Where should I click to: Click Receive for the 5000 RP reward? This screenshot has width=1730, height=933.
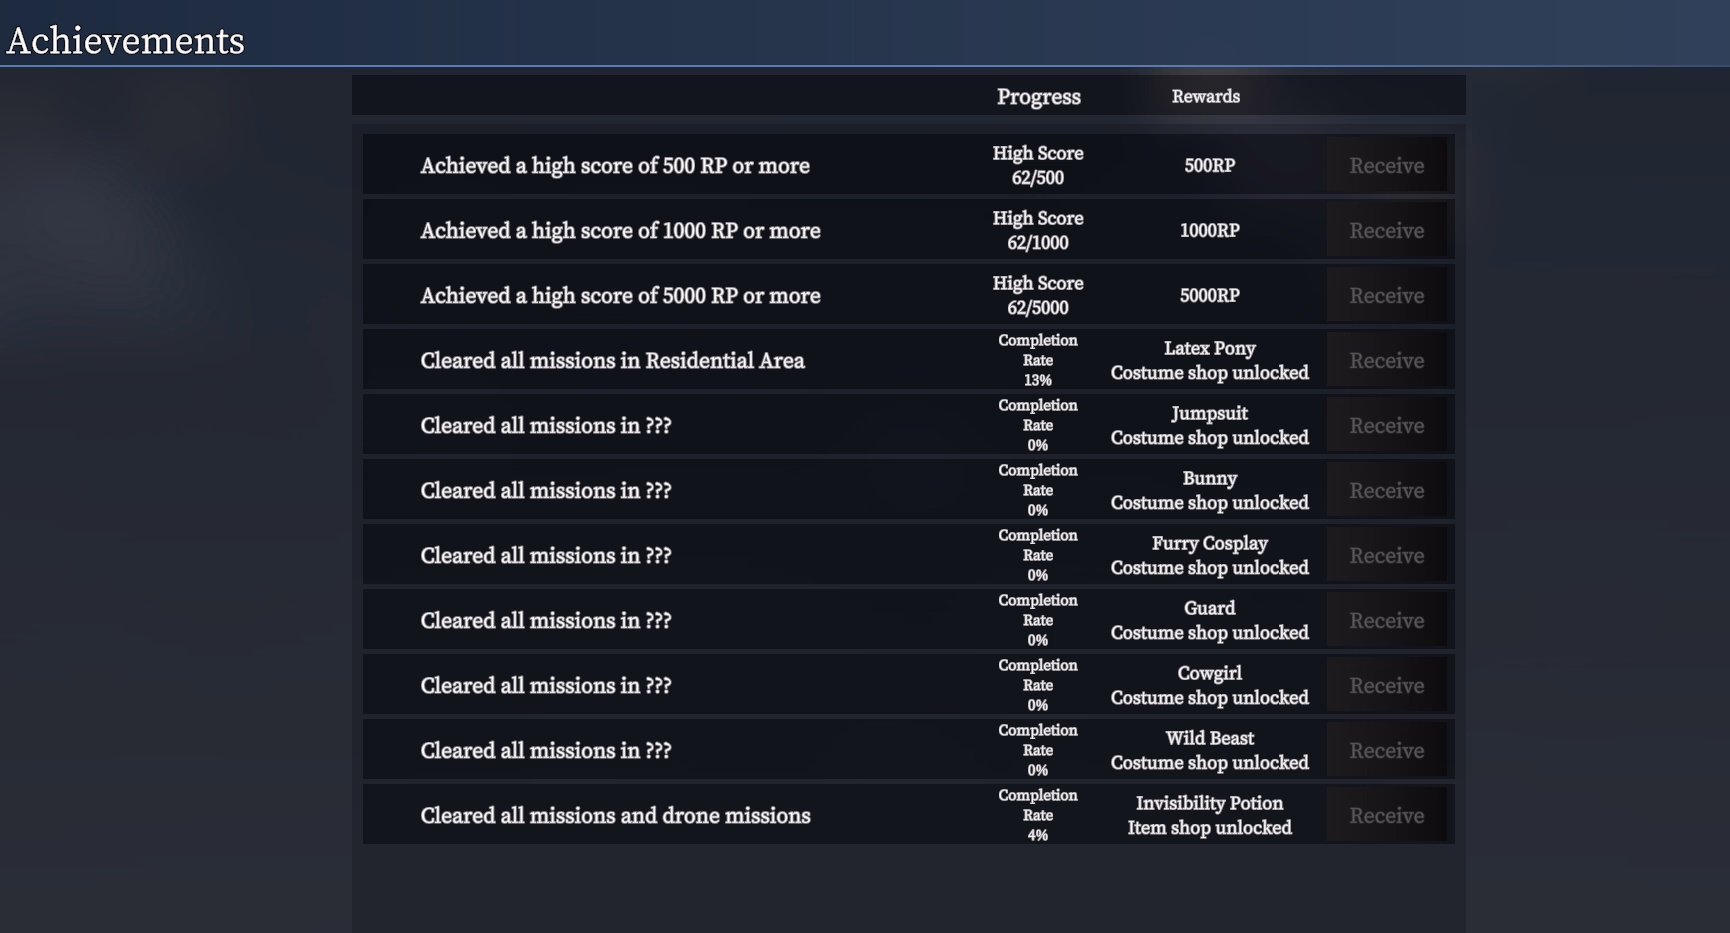pyautogui.click(x=1386, y=295)
